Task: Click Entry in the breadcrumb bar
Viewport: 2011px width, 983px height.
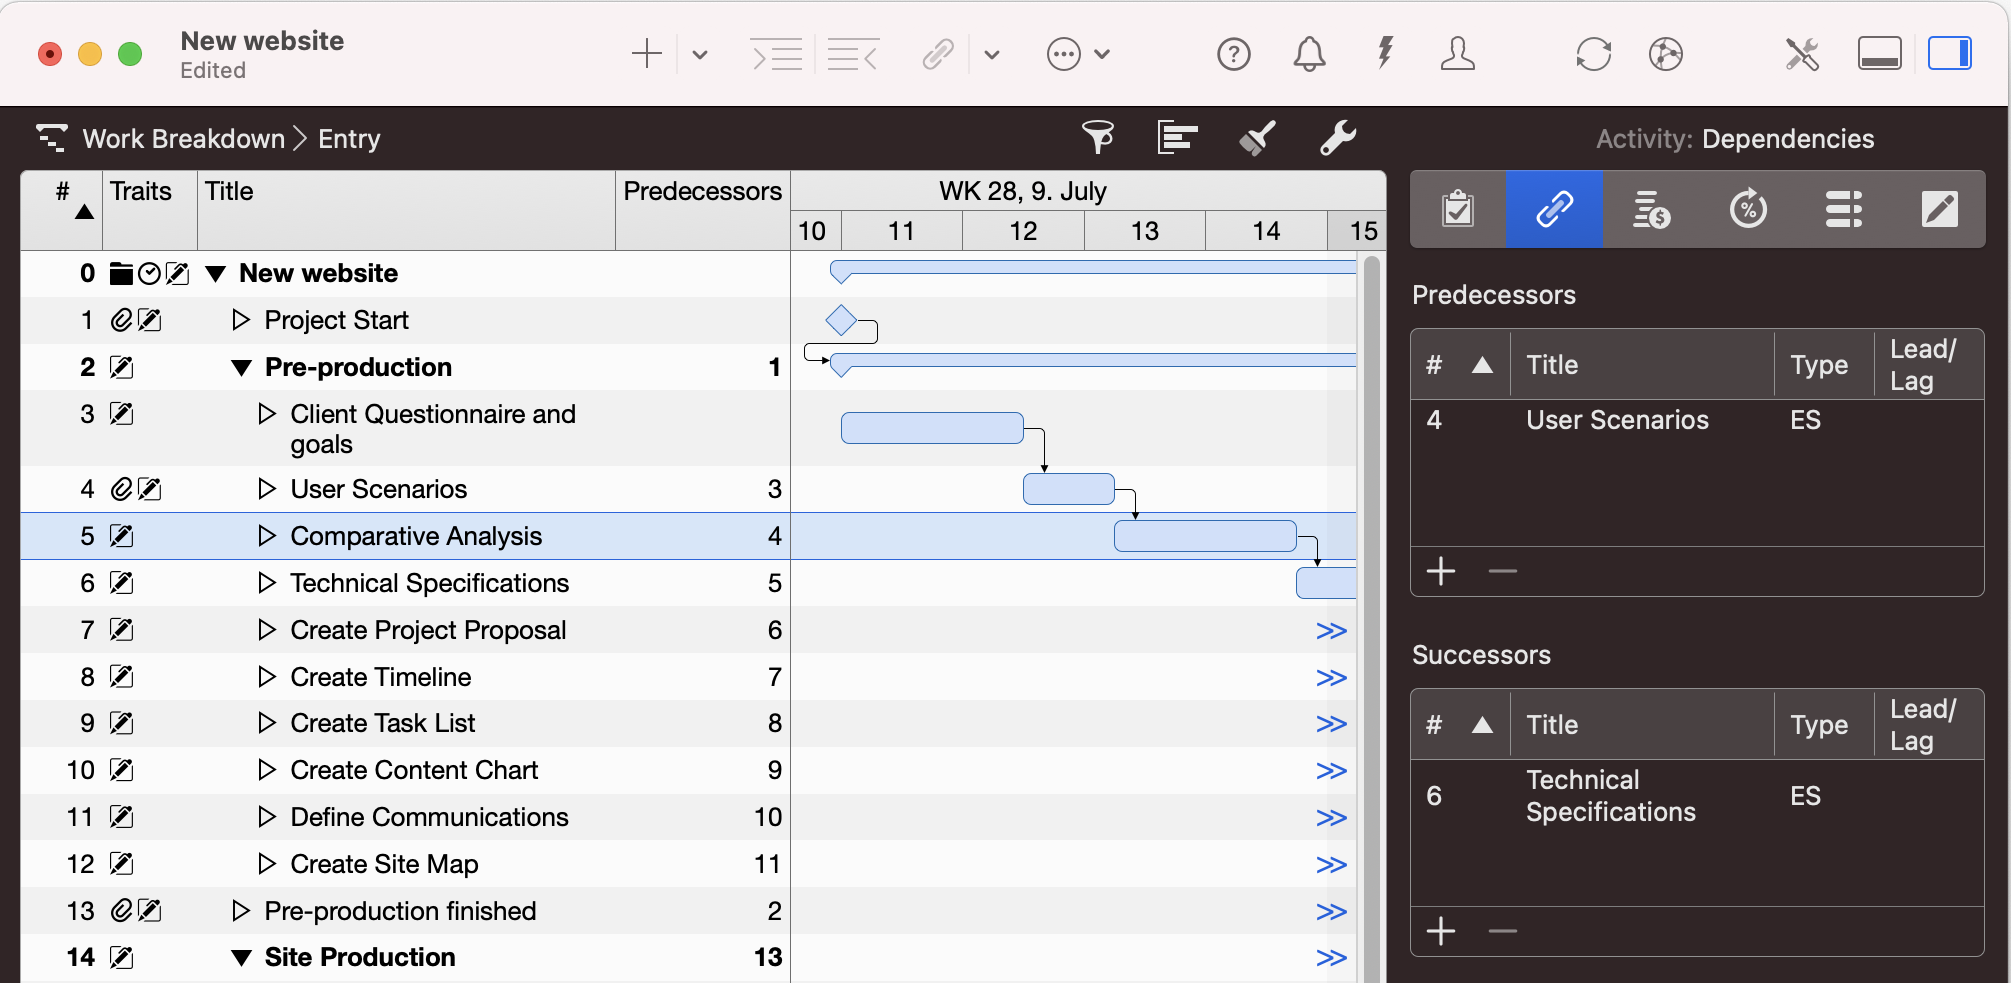Action: coord(348,138)
